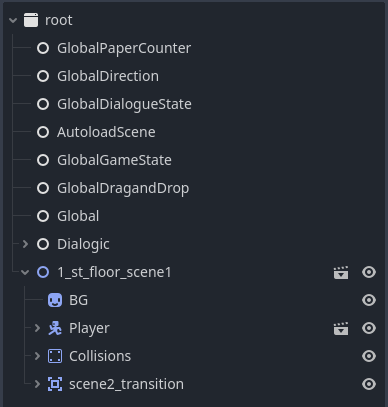Screen dimensions: 388x407
Task: Click the root window node icon
Action: click(x=31, y=20)
